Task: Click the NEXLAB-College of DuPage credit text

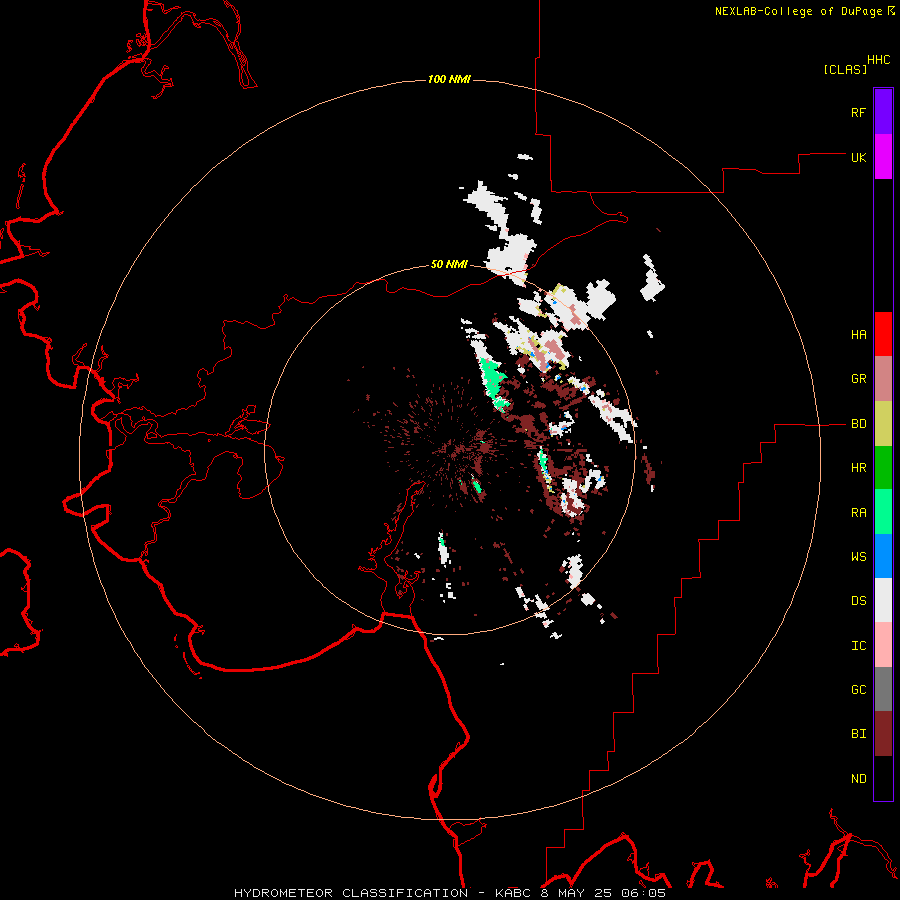Action: tap(798, 11)
